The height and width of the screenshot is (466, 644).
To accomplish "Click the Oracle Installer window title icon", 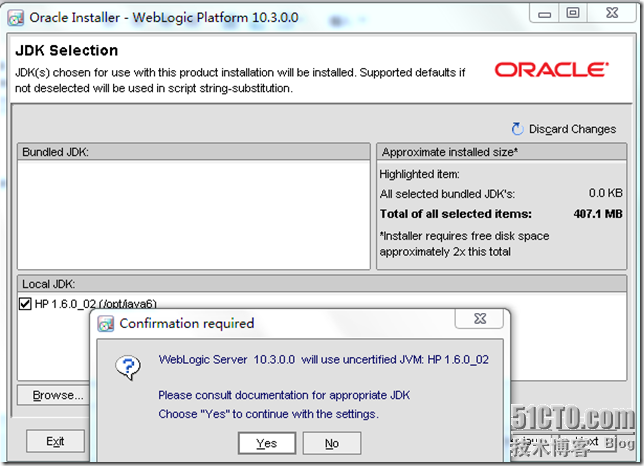I will (x=16, y=18).
